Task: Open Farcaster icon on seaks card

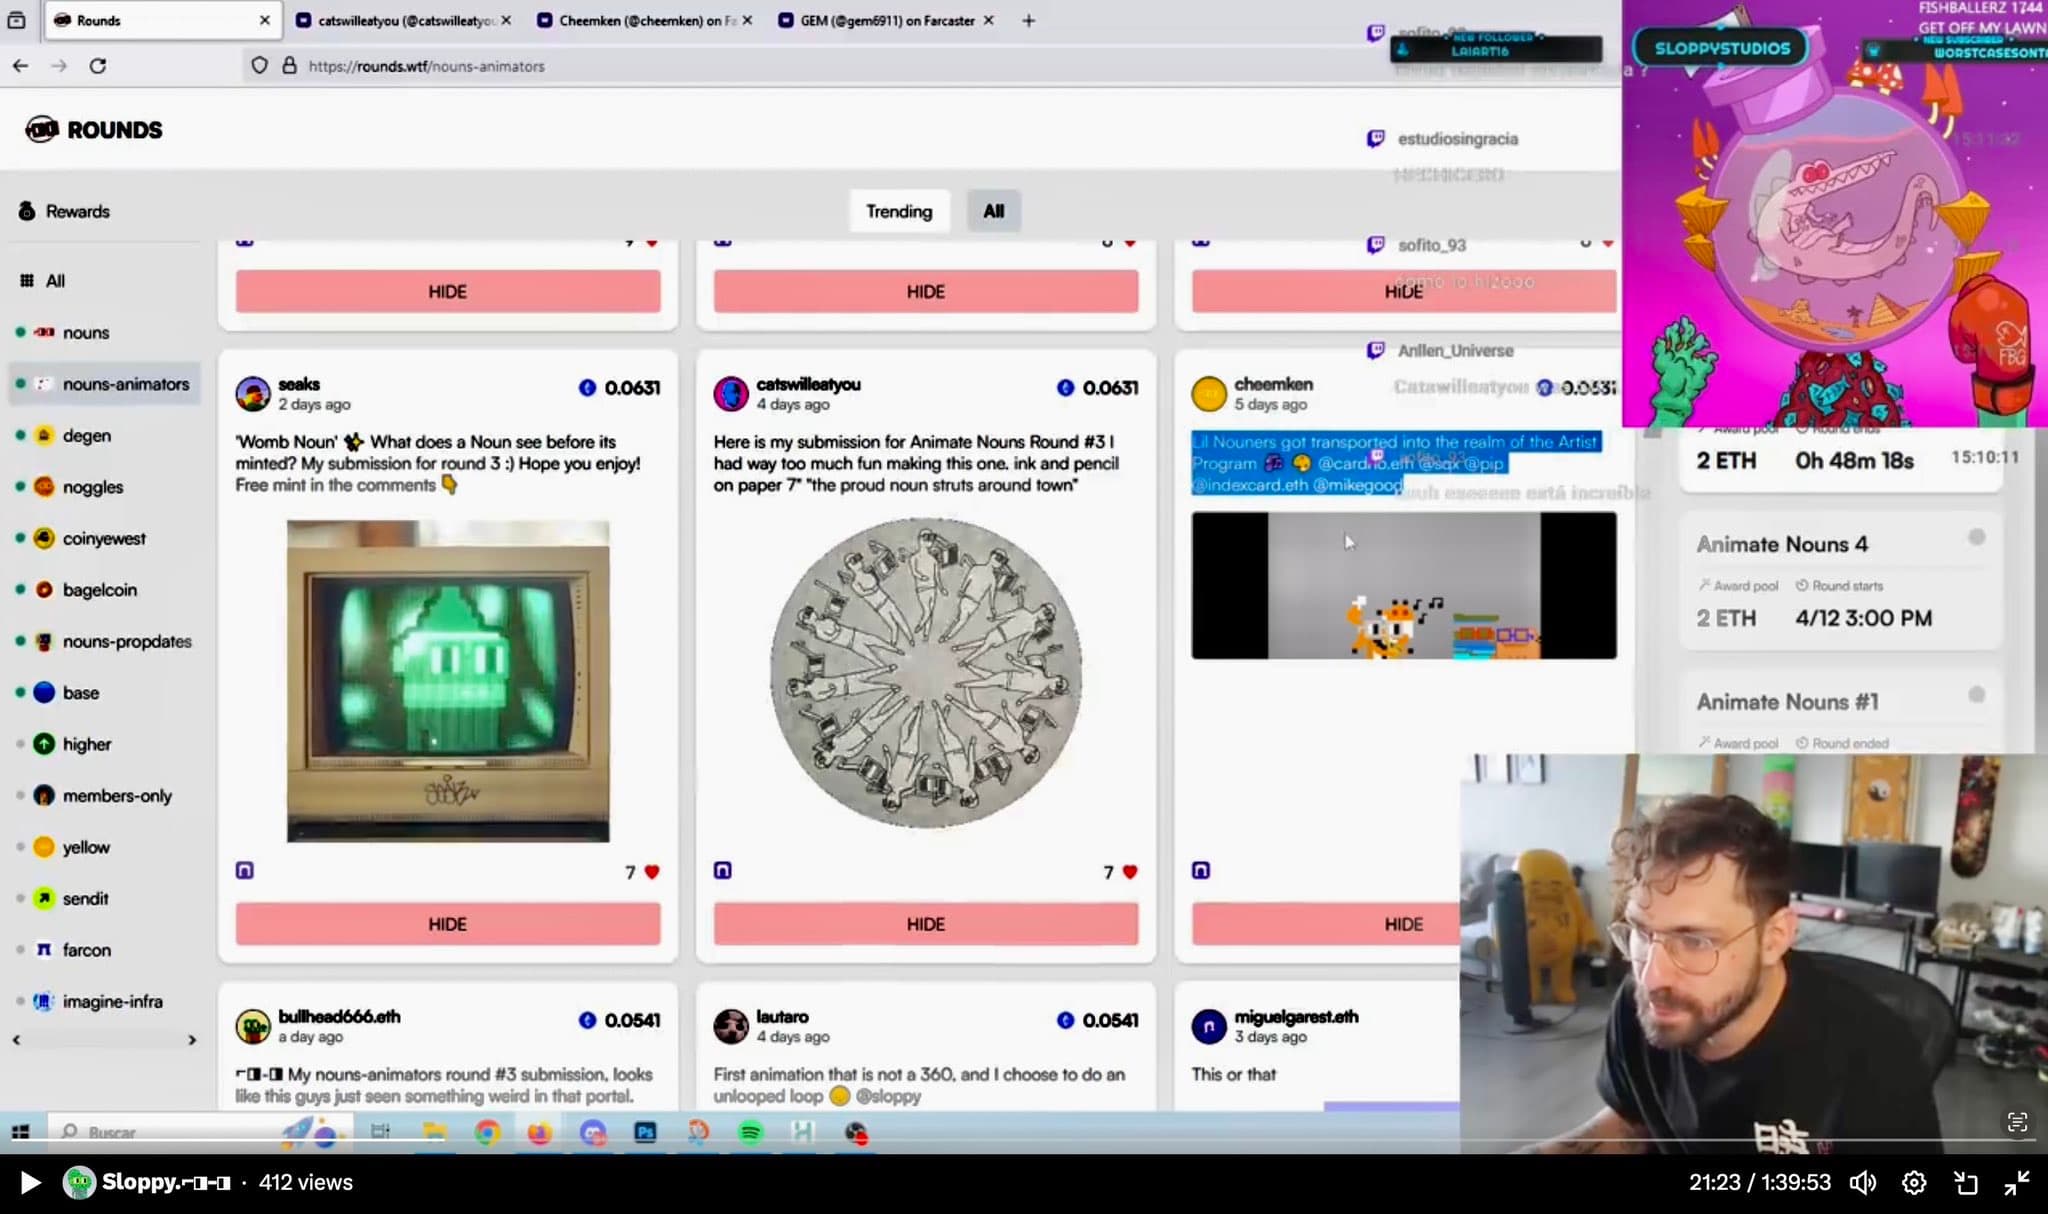Action: (x=245, y=871)
